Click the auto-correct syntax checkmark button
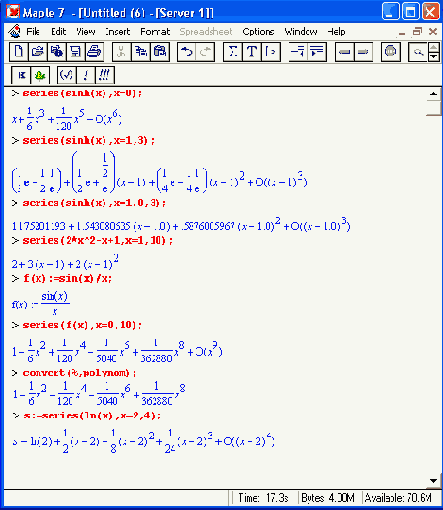 click(66, 75)
